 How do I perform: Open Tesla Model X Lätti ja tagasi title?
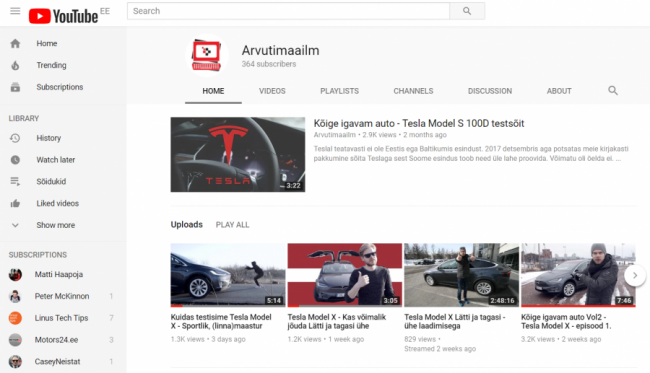click(455, 322)
